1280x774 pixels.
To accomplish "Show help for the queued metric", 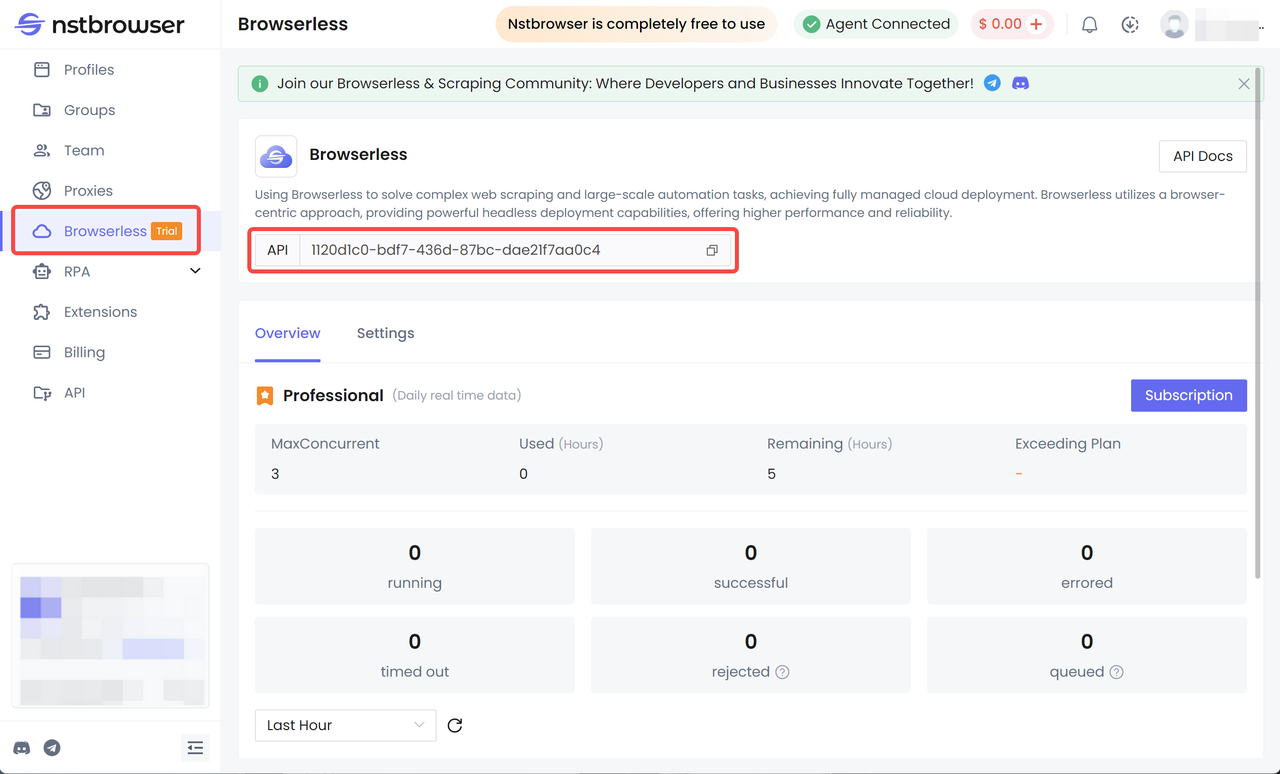I will point(1117,672).
